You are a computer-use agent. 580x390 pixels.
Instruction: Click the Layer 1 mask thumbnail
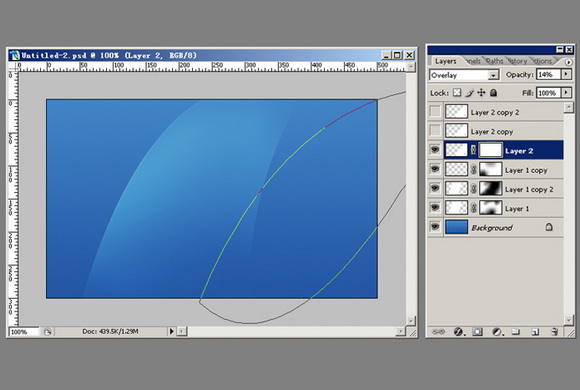490,208
